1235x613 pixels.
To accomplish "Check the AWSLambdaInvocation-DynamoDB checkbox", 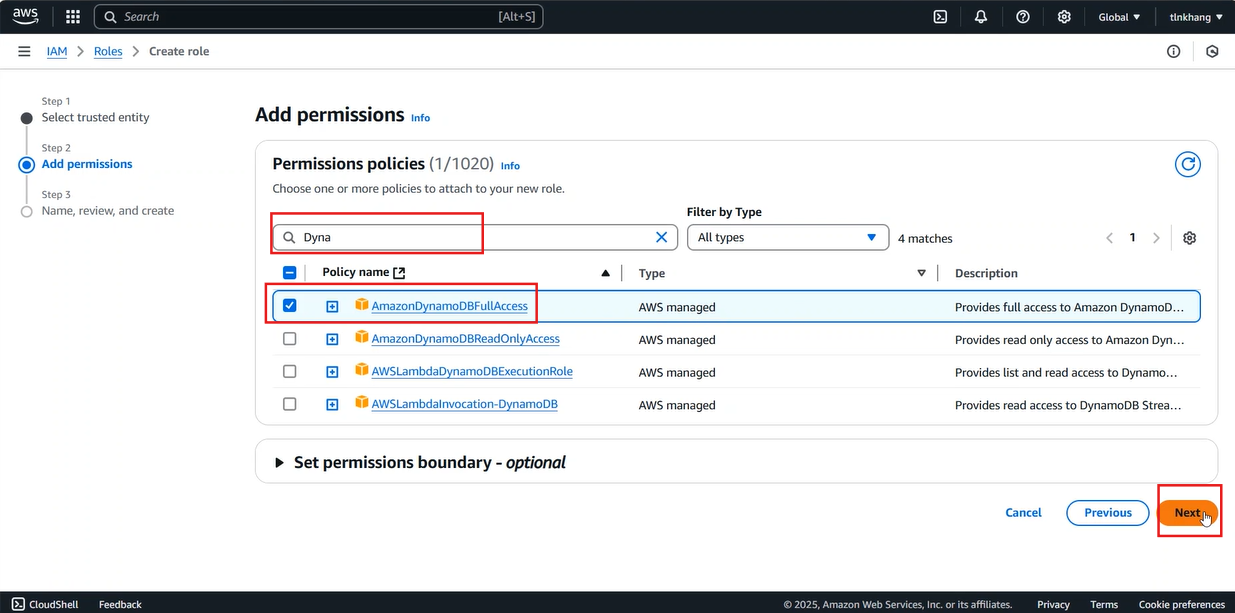I will [289, 404].
